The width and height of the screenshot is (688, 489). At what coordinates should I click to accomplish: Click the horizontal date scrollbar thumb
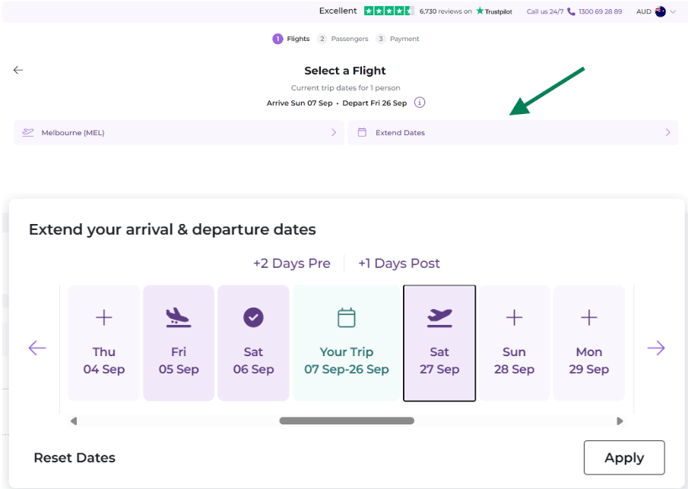click(x=347, y=421)
